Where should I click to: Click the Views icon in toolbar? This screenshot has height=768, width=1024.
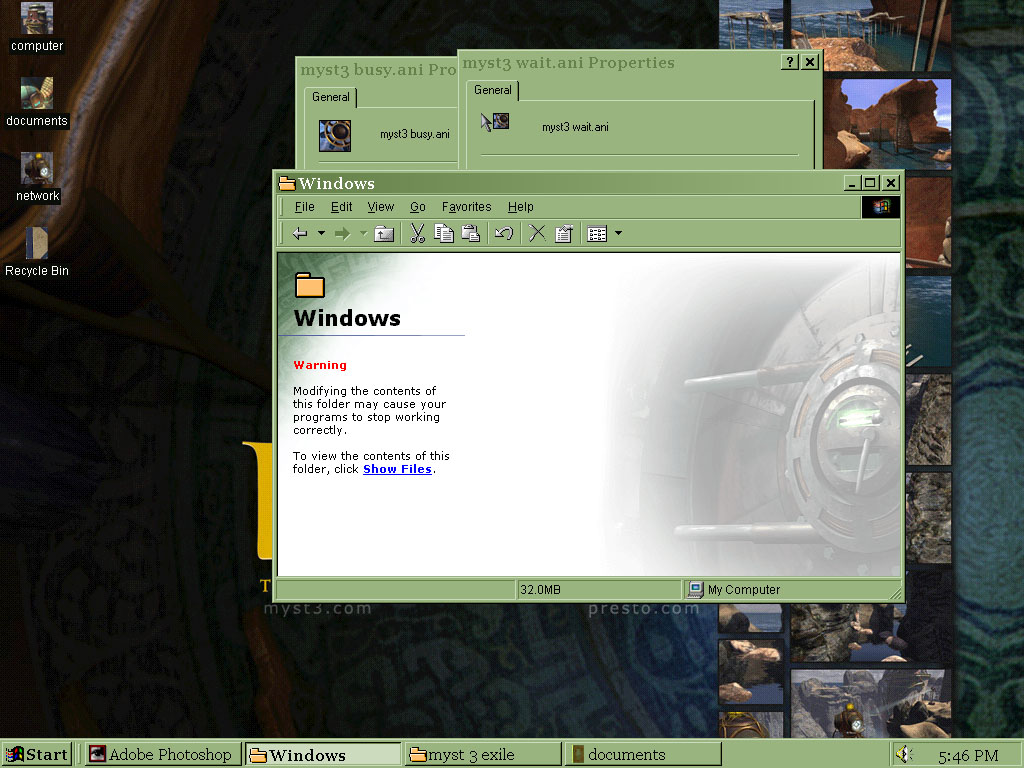pyautogui.click(x=598, y=234)
